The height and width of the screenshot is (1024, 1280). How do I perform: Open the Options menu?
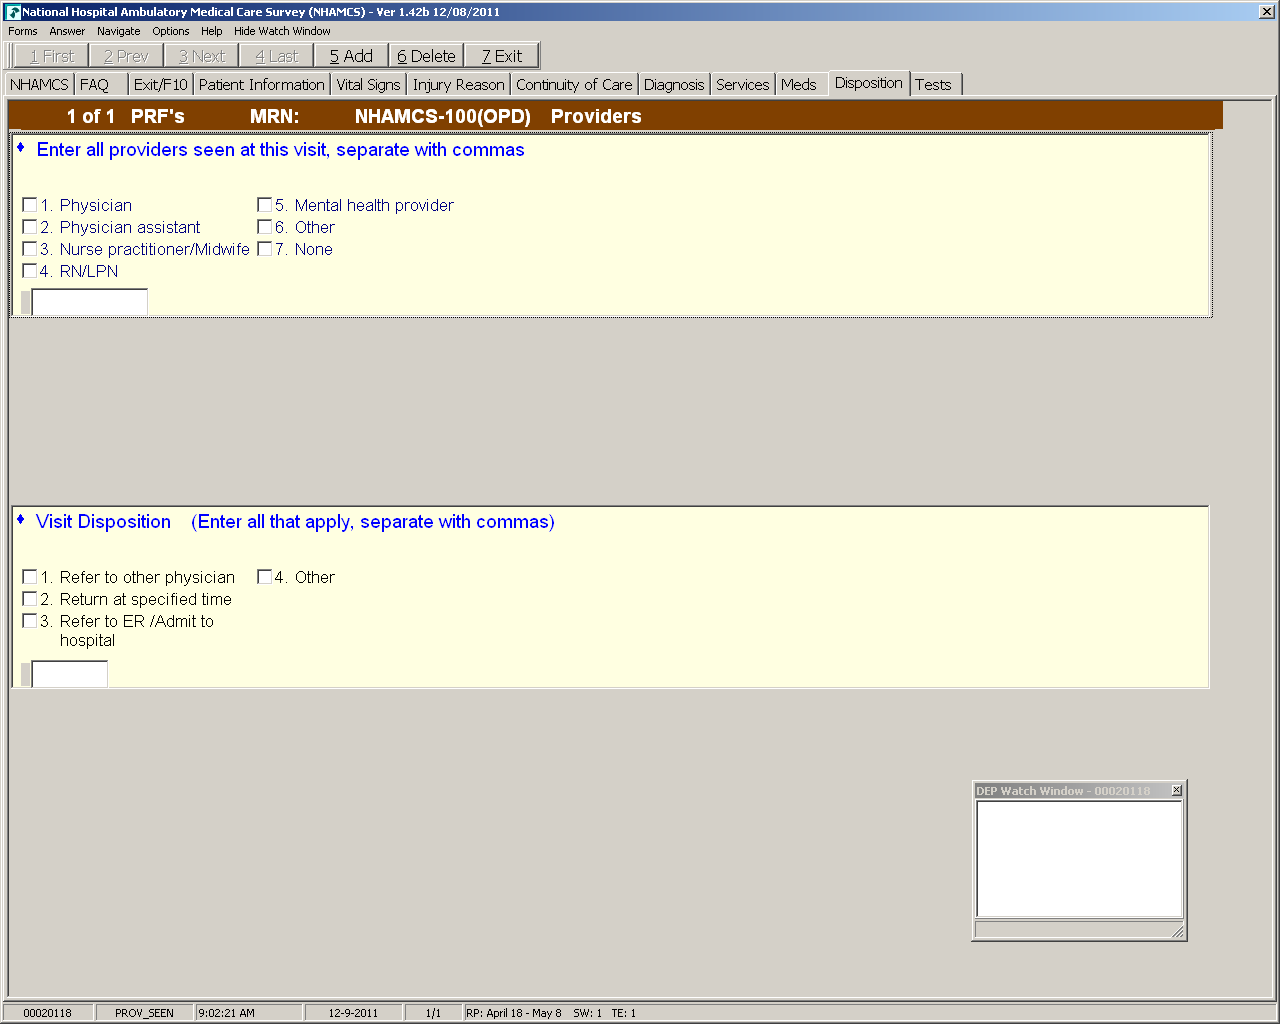pos(171,31)
